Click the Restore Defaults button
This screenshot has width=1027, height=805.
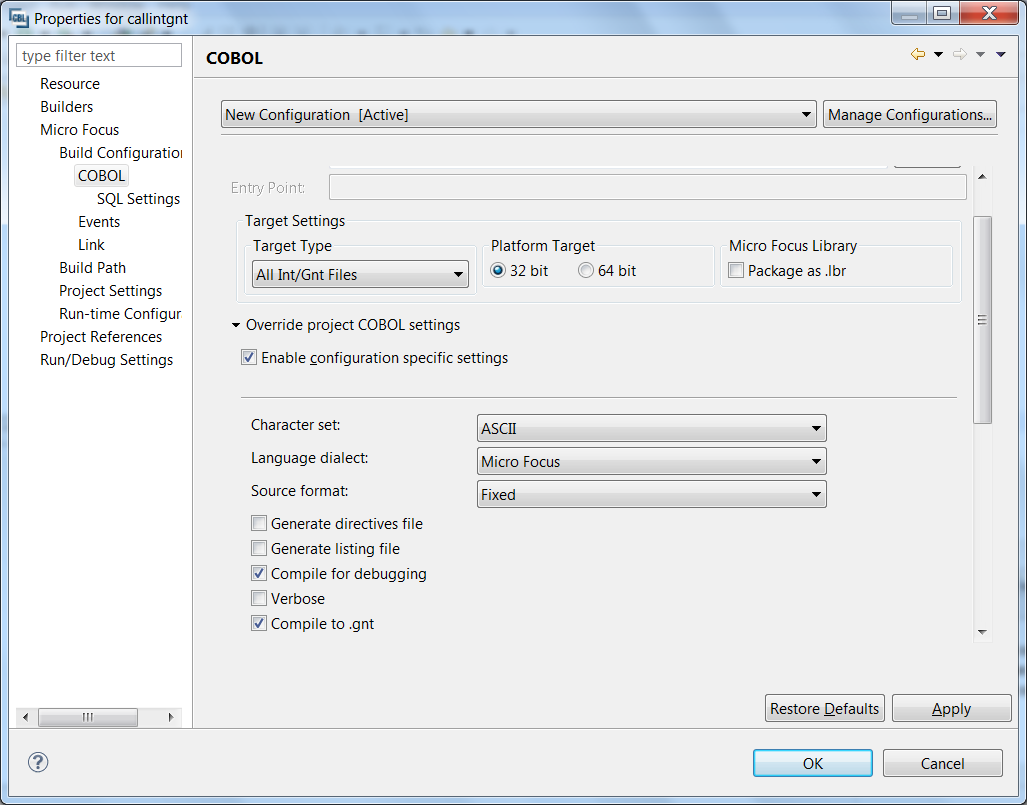824,709
